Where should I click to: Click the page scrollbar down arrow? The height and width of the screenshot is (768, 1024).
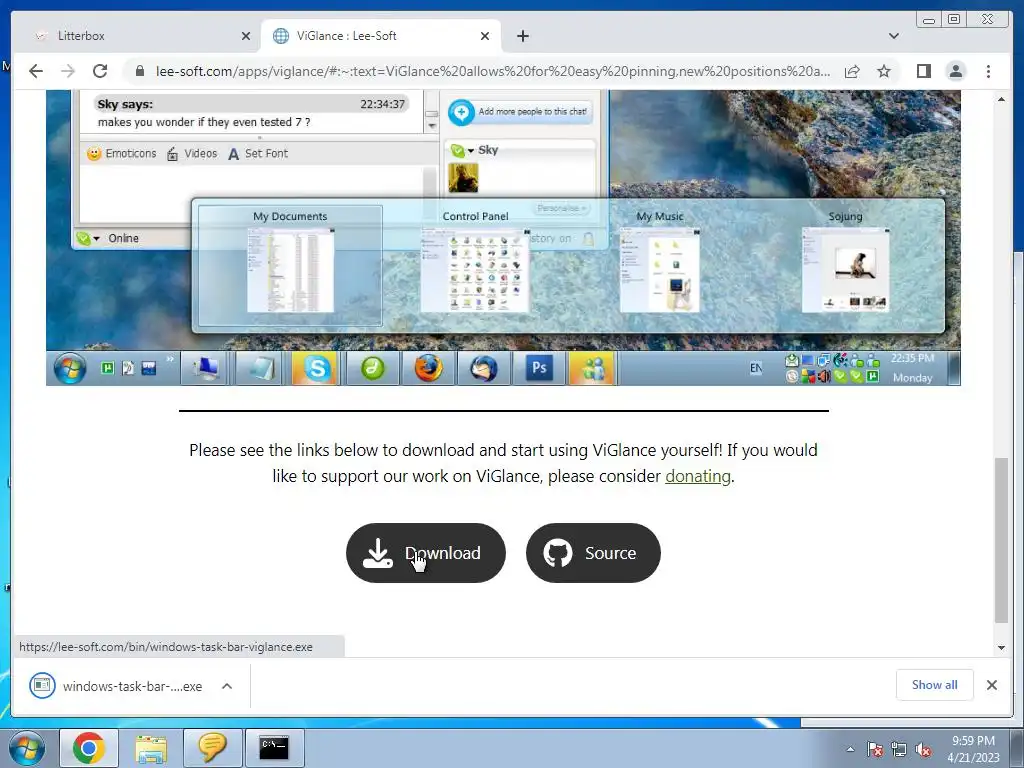pyautogui.click(x=1001, y=648)
